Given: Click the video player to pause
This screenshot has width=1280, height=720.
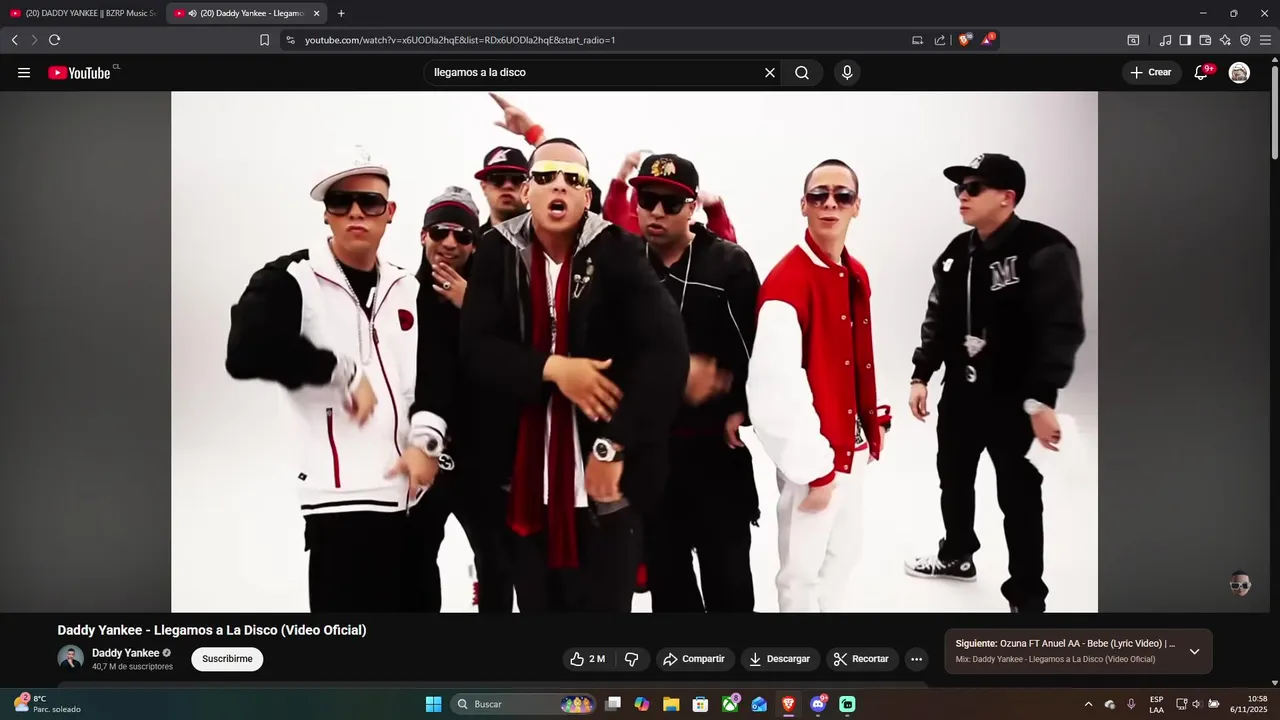Looking at the screenshot, I should point(634,352).
